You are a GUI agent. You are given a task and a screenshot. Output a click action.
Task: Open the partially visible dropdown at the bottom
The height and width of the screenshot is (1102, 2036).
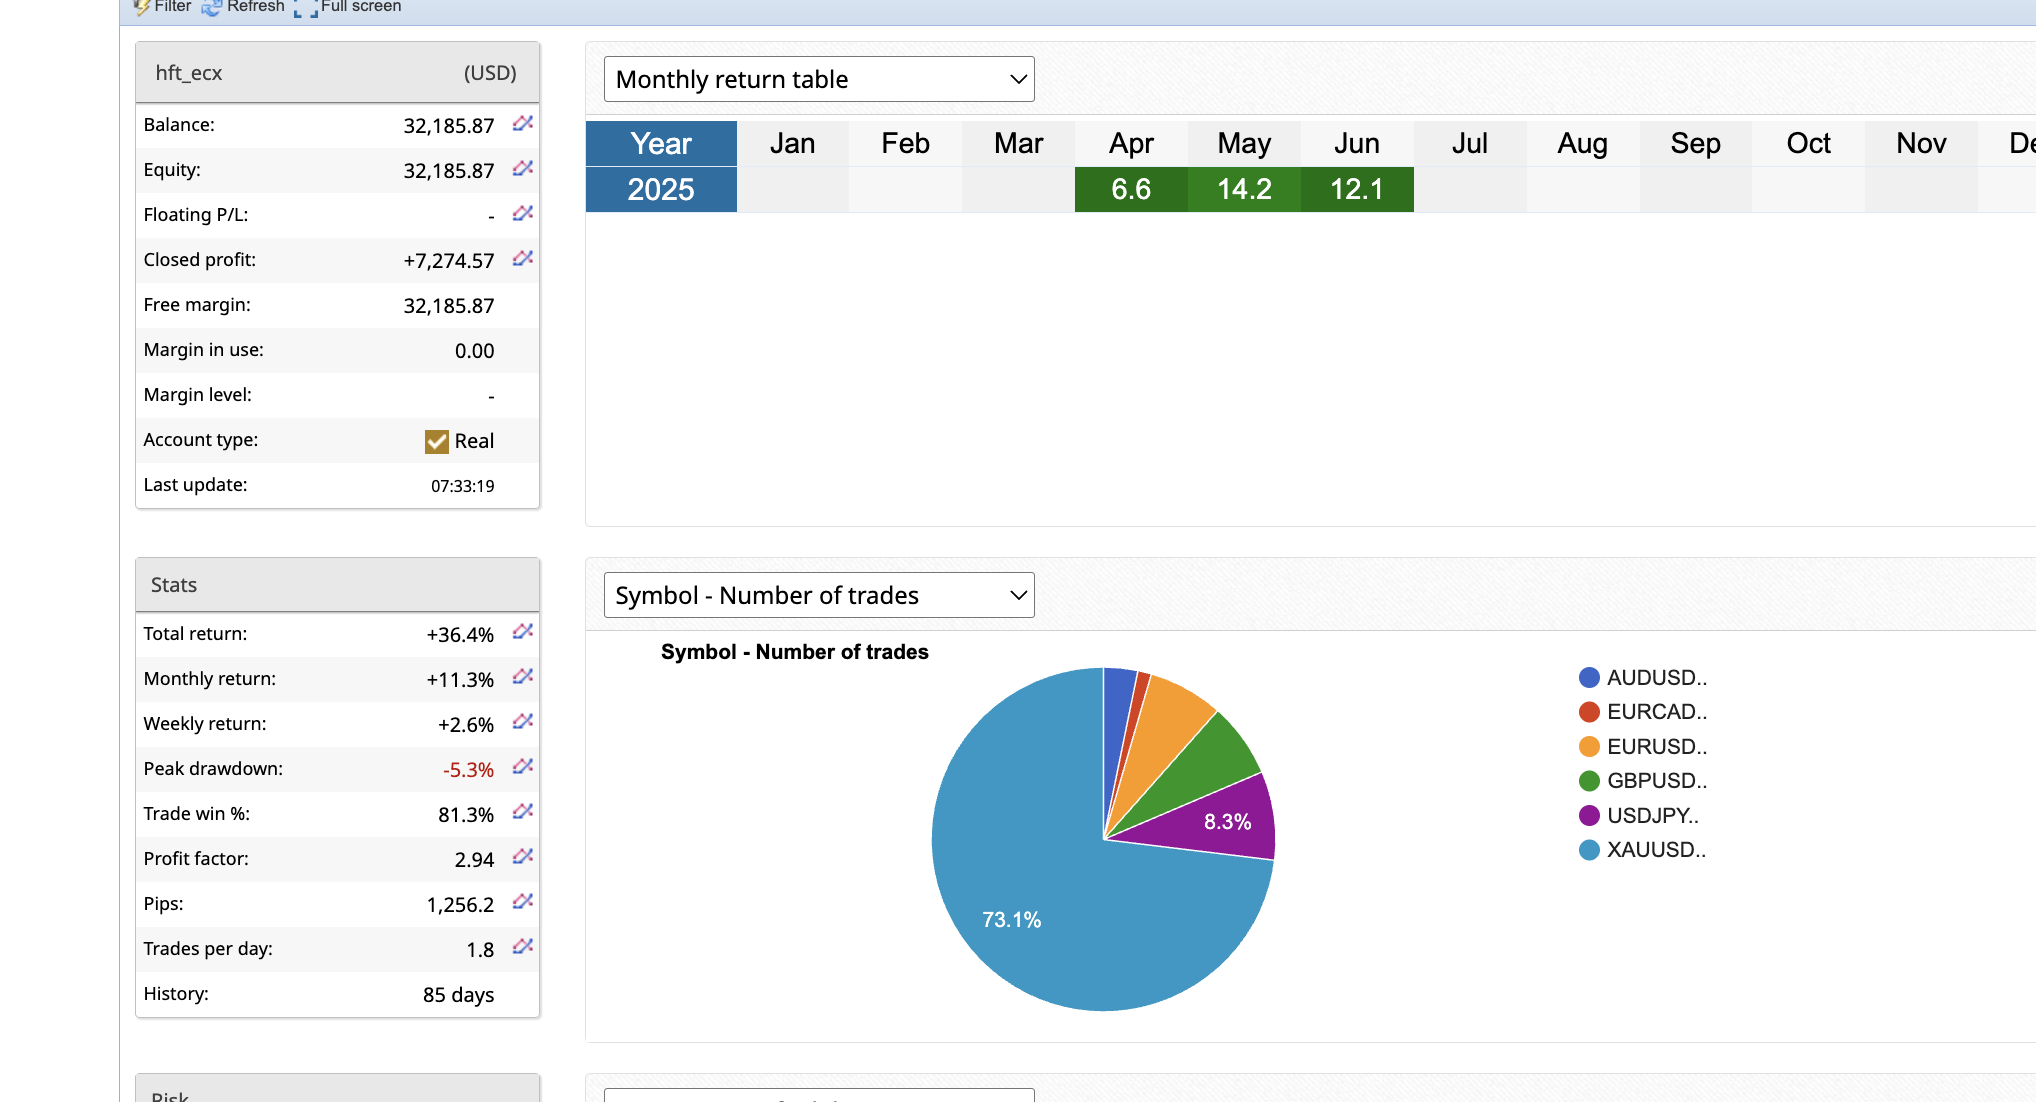click(819, 1095)
